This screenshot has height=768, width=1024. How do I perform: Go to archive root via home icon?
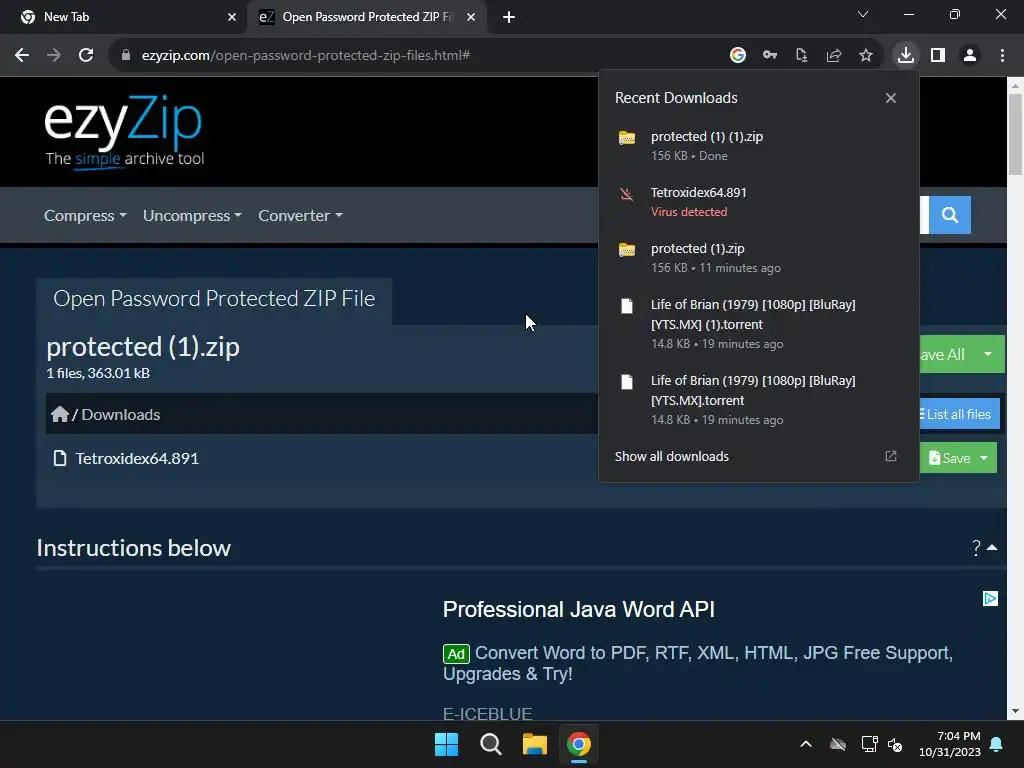(x=59, y=414)
